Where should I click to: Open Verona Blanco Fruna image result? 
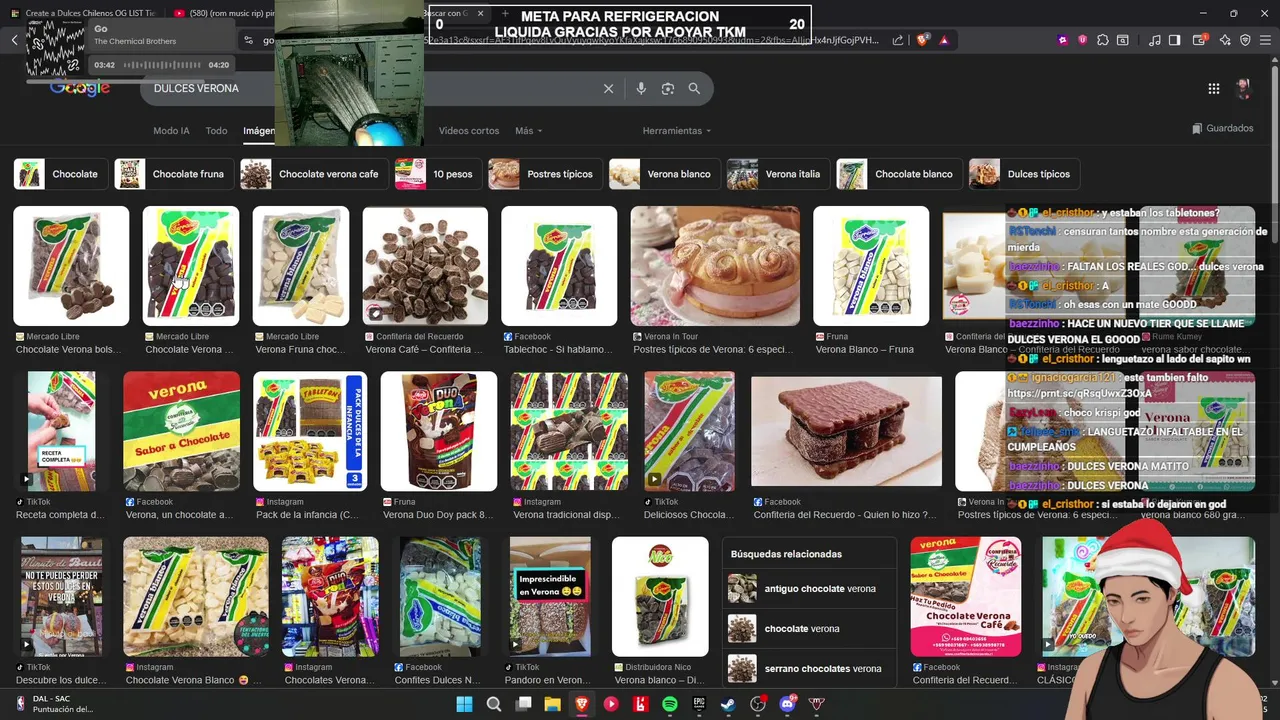pyautogui.click(x=871, y=266)
